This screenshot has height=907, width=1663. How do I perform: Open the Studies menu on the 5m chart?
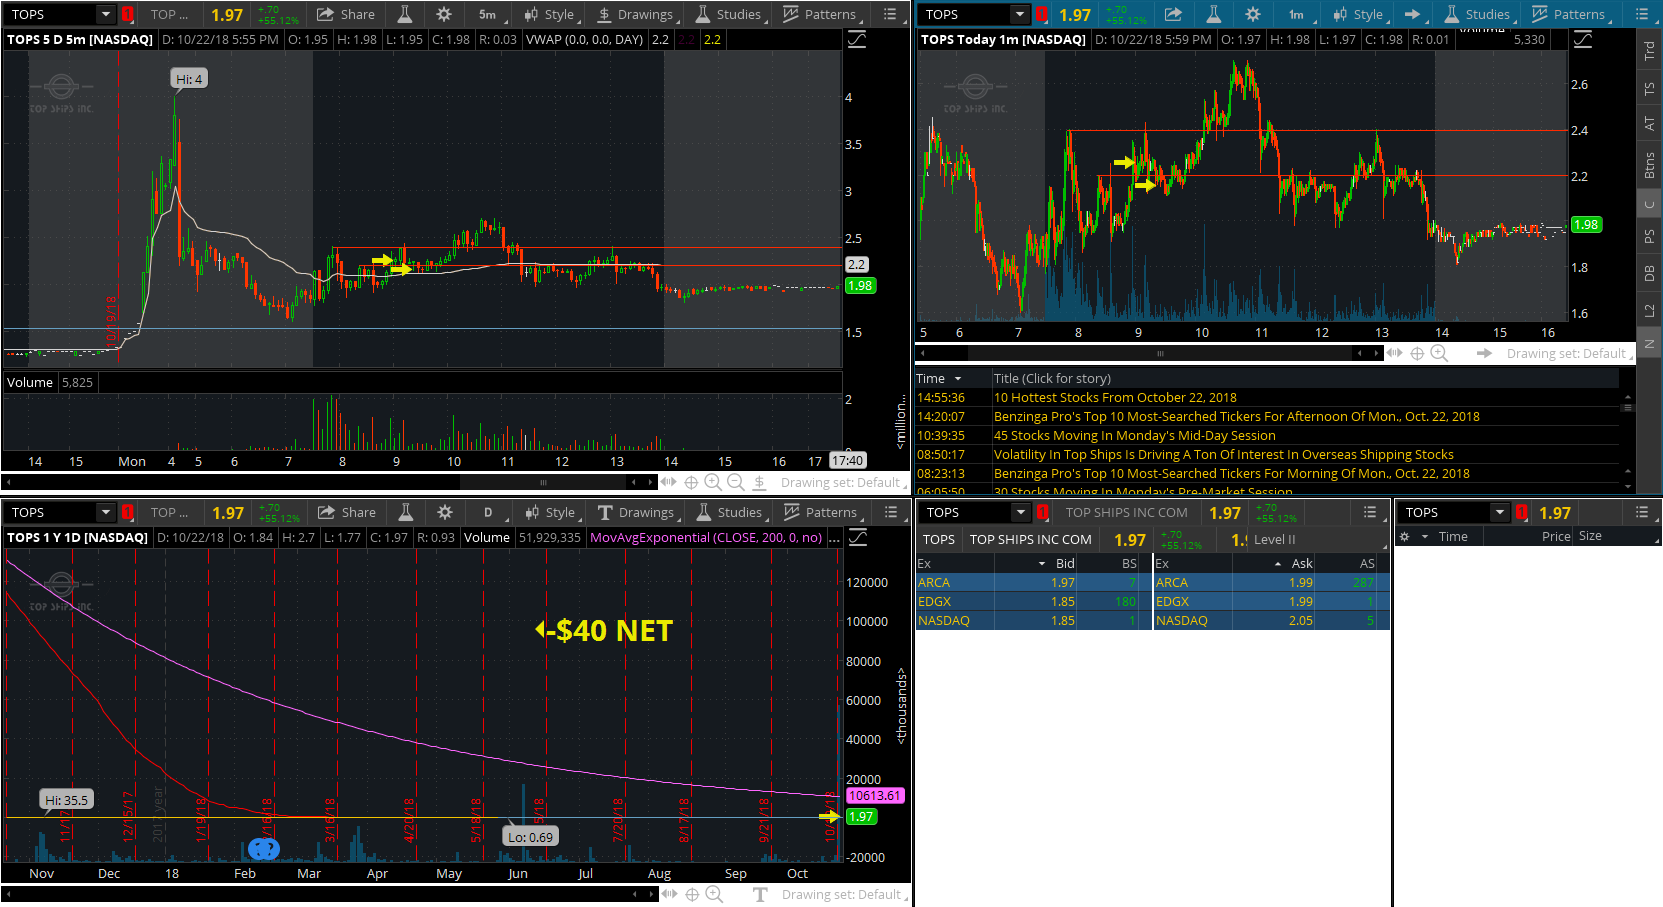coord(728,14)
